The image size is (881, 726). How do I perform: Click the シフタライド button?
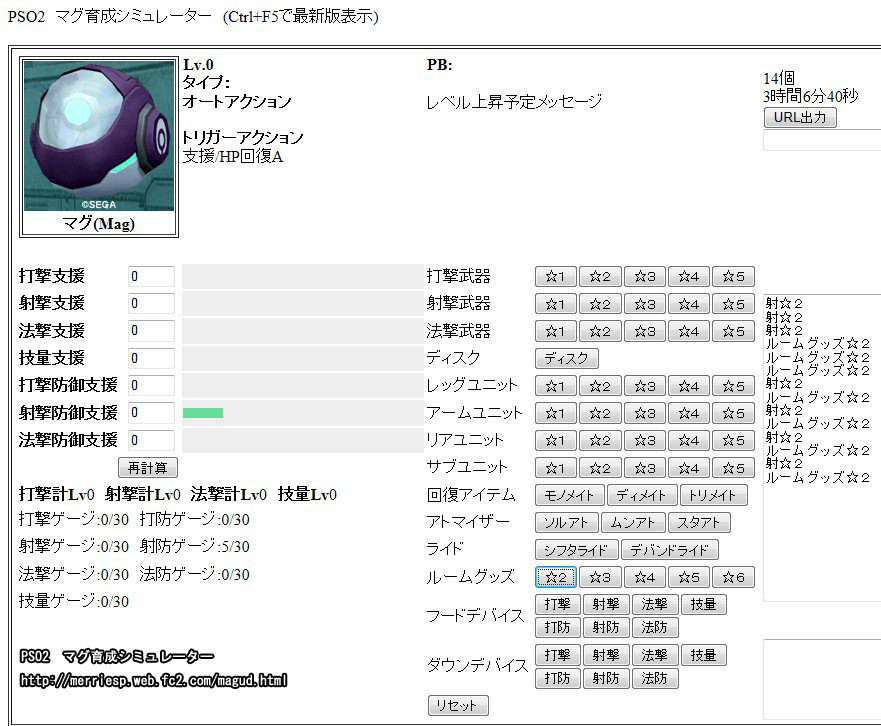[x=576, y=550]
